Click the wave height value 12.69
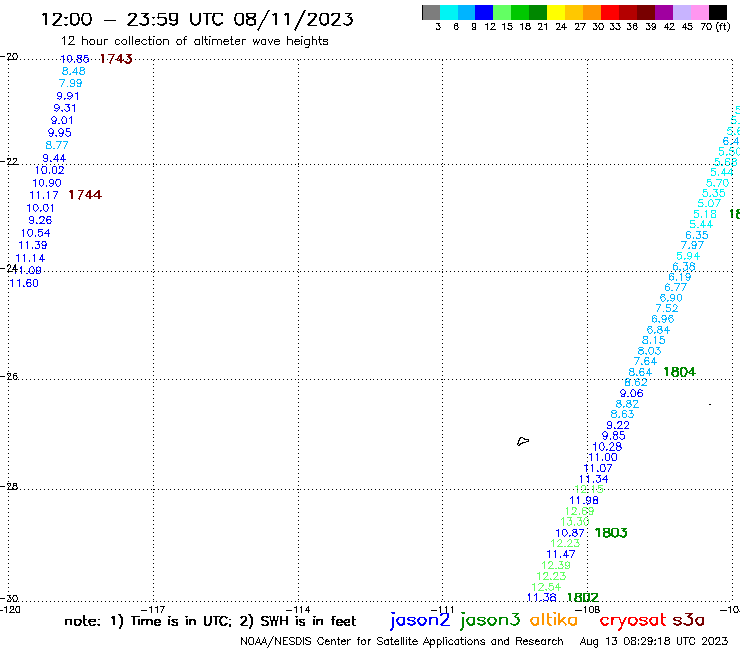Viewport: 740px width, 650px height. (x=580, y=511)
